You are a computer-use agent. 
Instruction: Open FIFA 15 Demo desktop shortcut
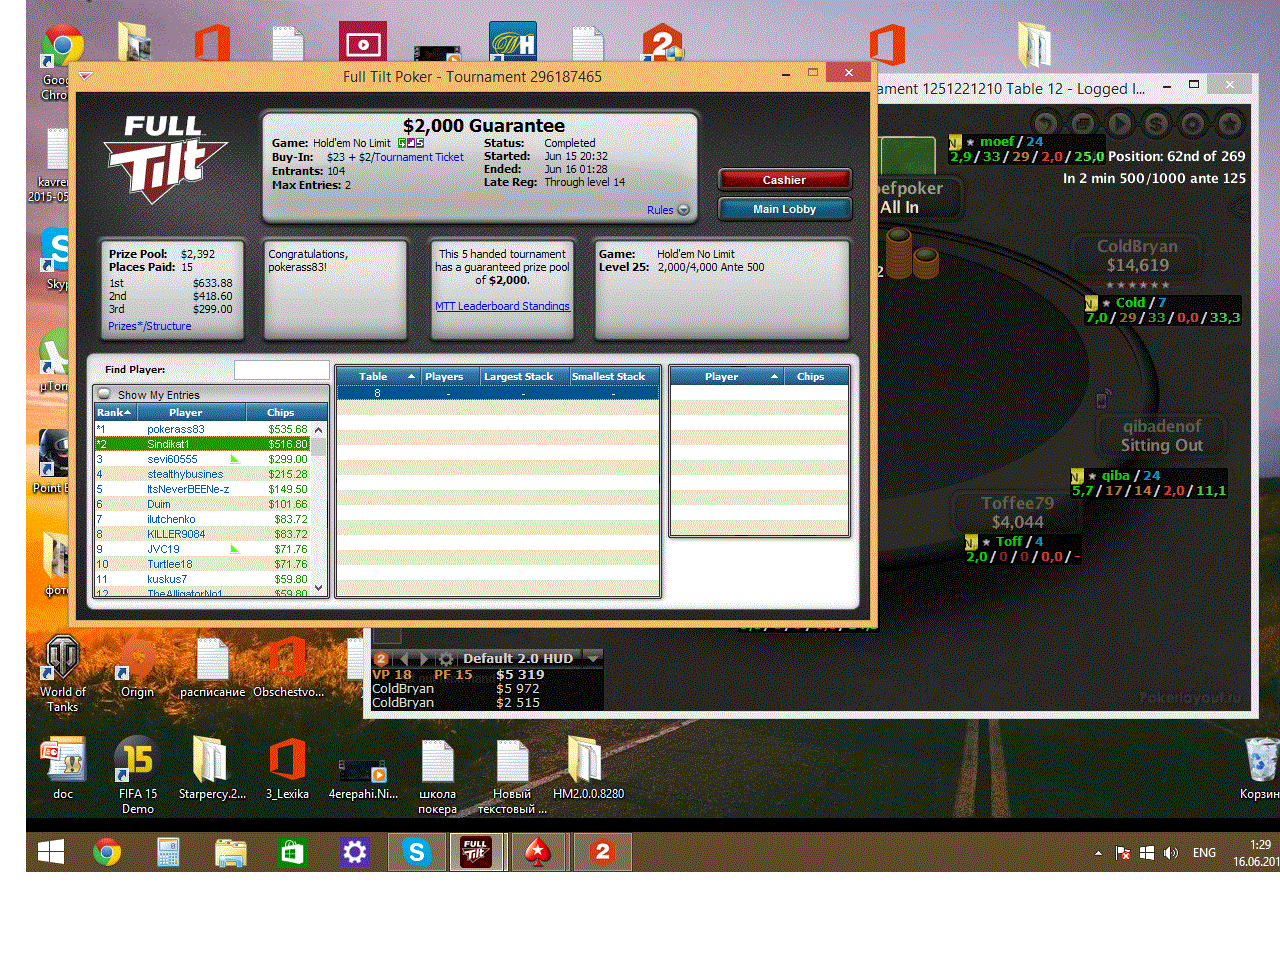click(x=138, y=775)
